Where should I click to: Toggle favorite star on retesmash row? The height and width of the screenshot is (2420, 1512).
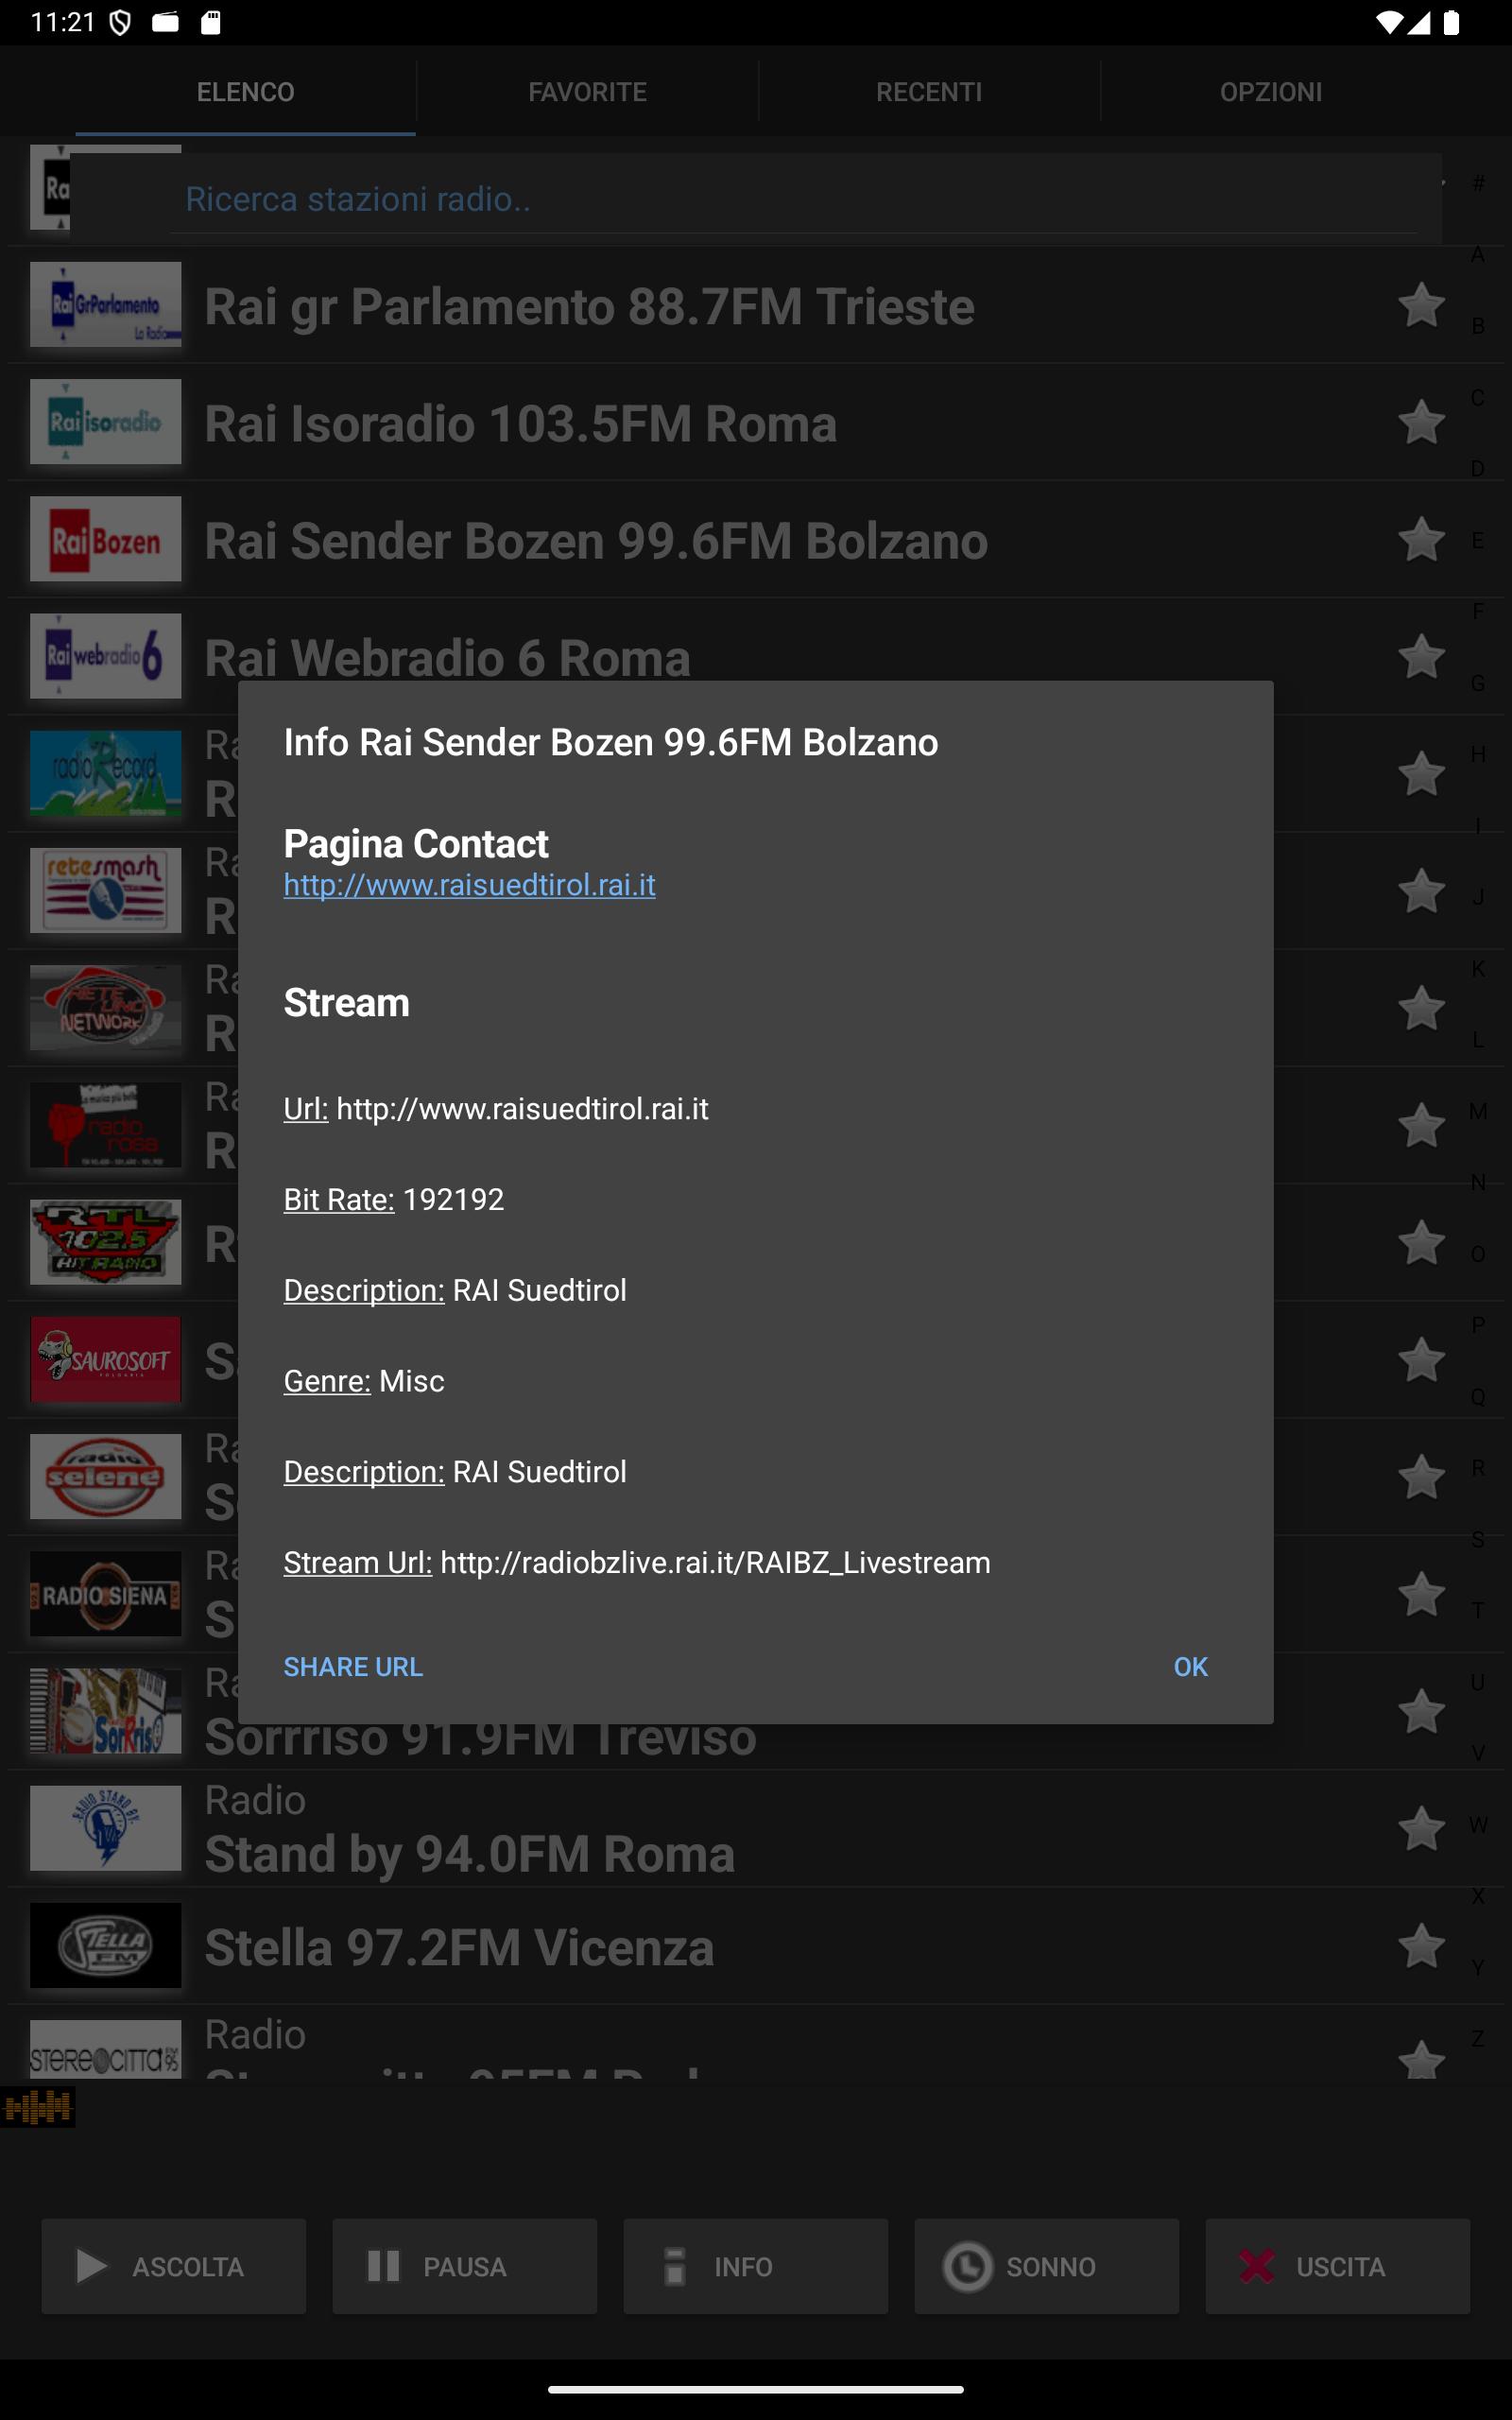(x=1421, y=891)
